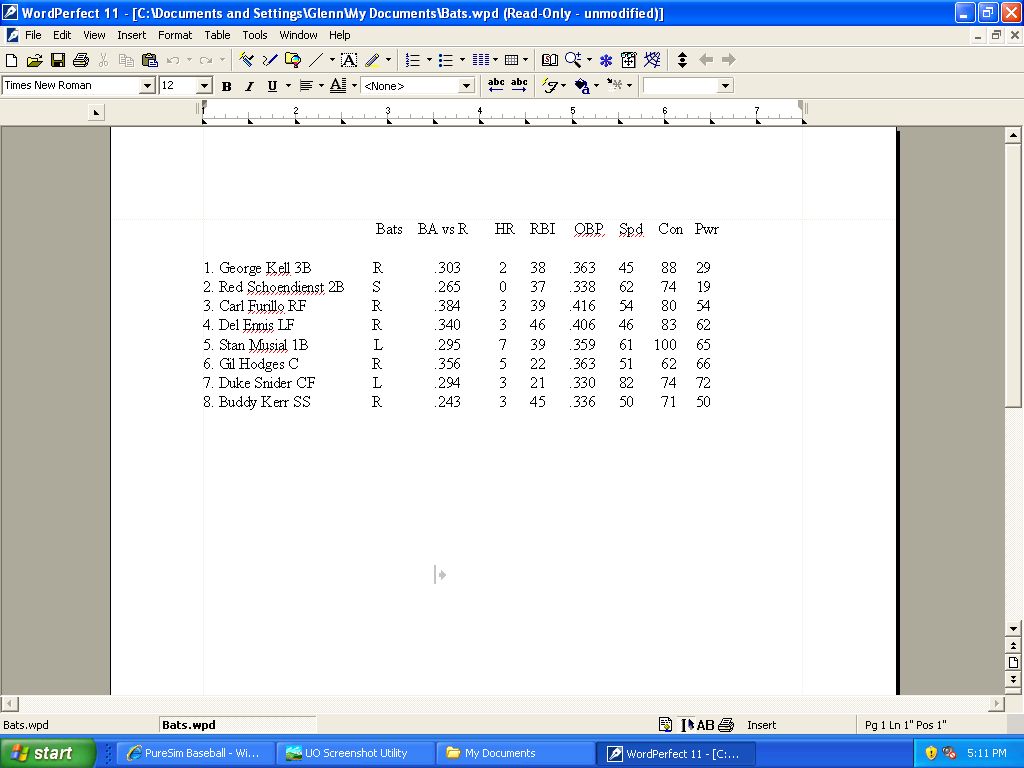Click the QuickFonts script F icon

(x=551, y=86)
